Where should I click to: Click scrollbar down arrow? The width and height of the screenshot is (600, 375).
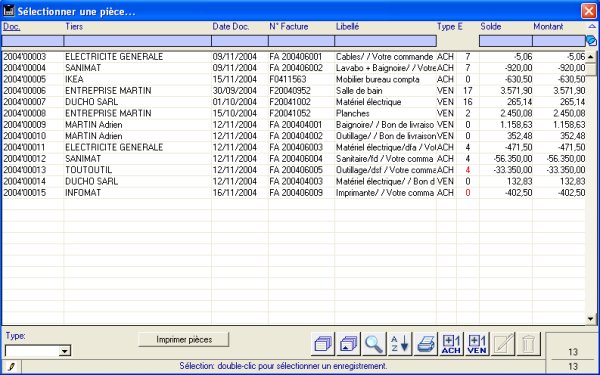[x=591, y=319]
